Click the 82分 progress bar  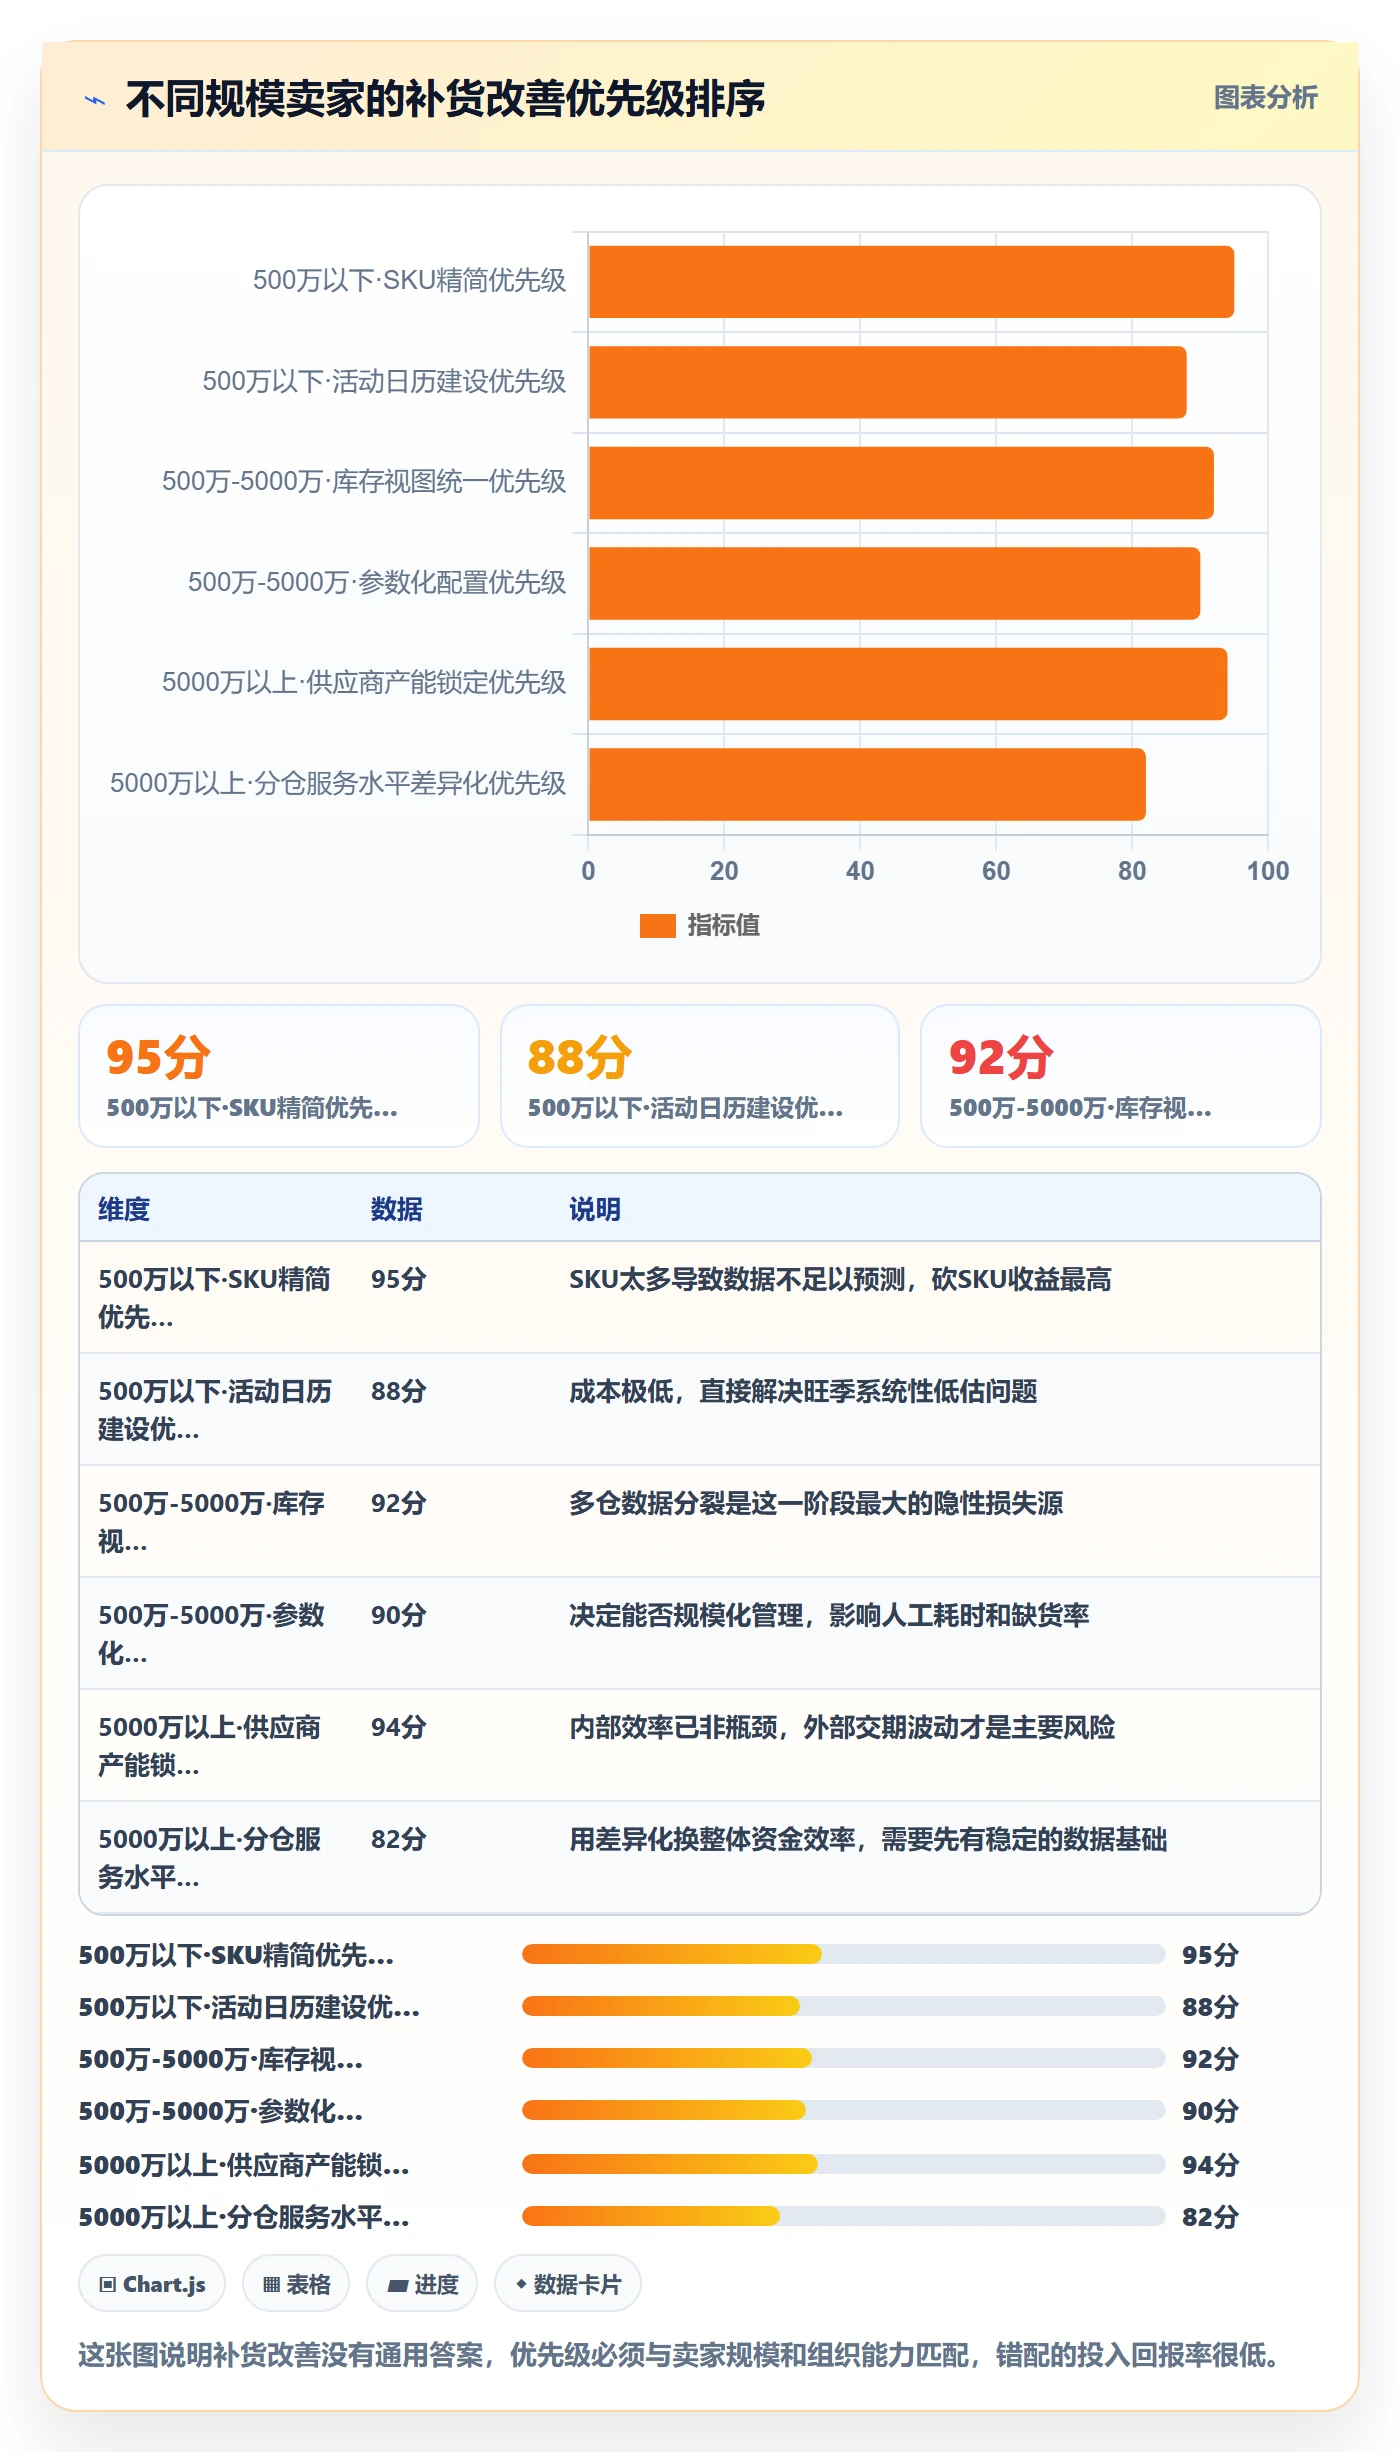tap(843, 2216)
